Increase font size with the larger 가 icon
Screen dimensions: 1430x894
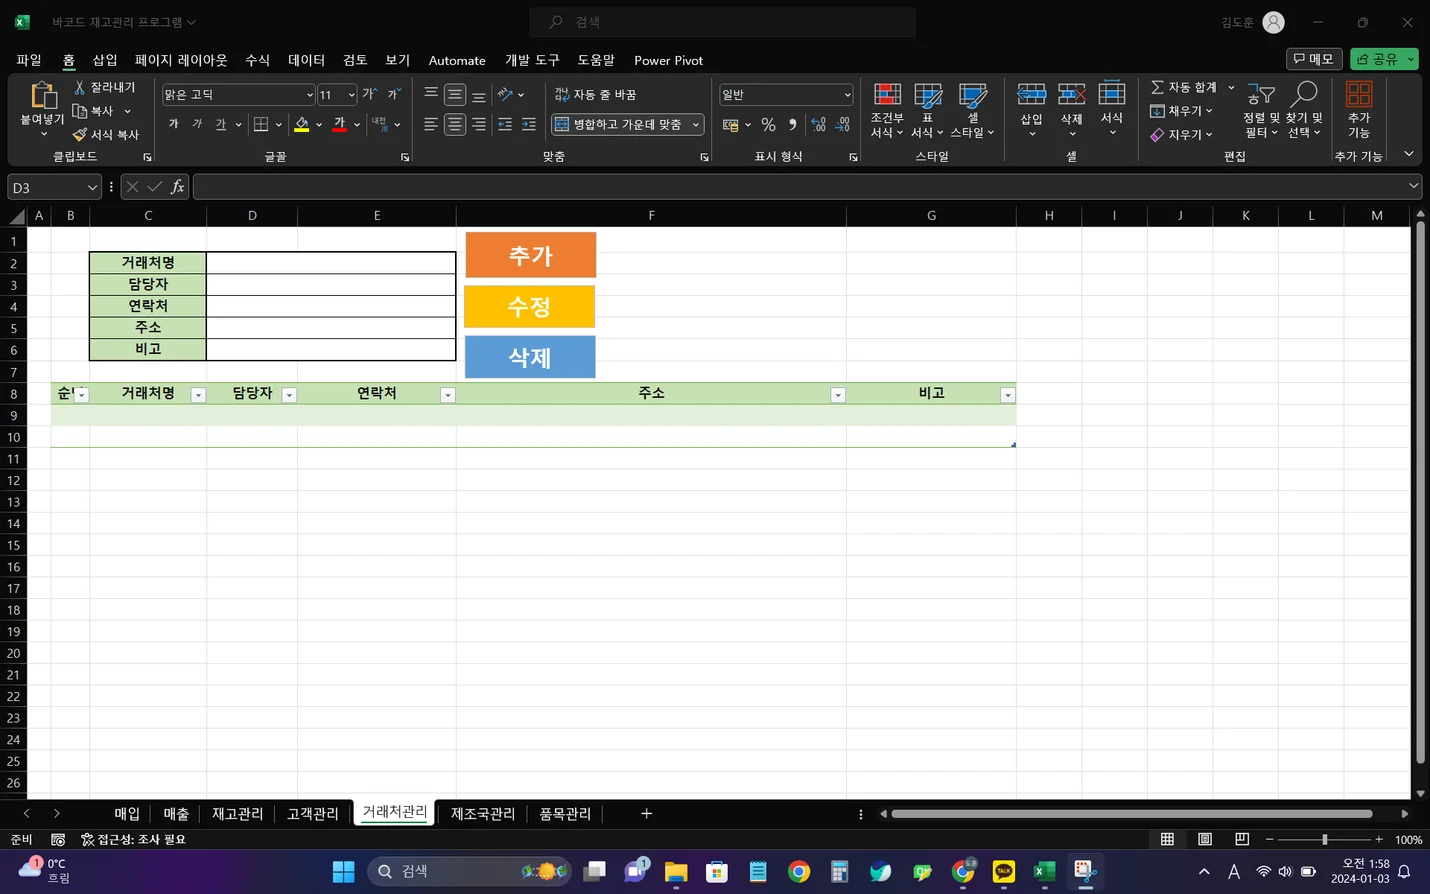(370, 94)
